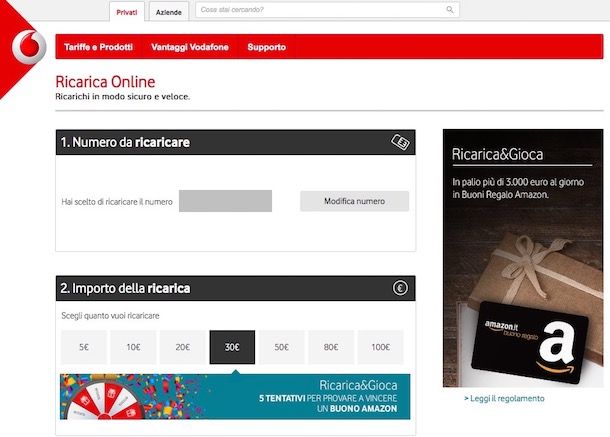Switch to the Aziende tab
Image resolution: width=610 pixels, height=437 pixels.
click(x=169, y=12)
